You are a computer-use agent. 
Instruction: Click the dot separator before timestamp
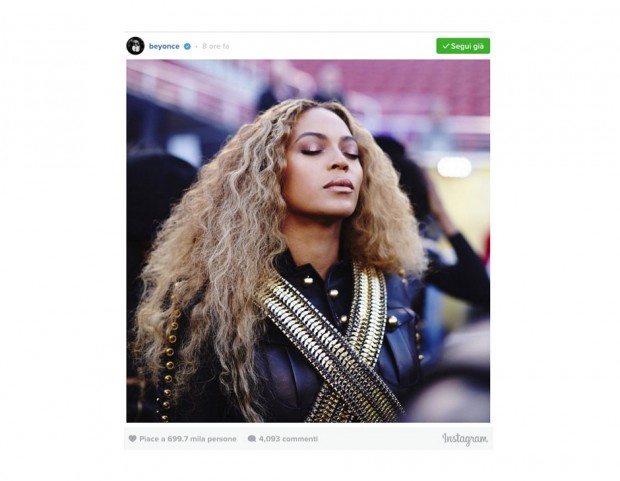coord(197,46)
